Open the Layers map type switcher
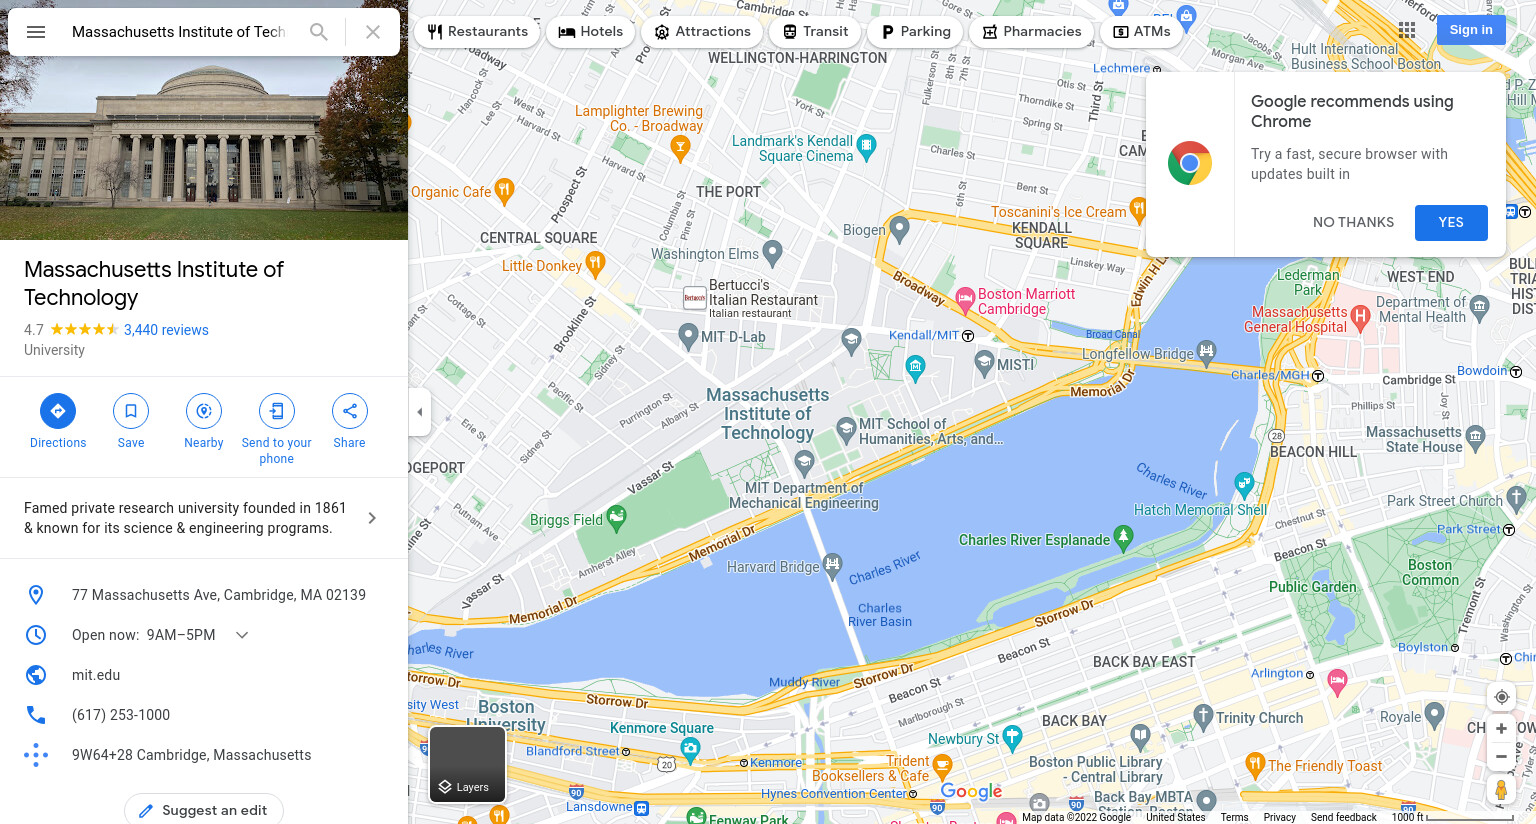This screenshot has width=1536, height=824. (x=467, y=764)
